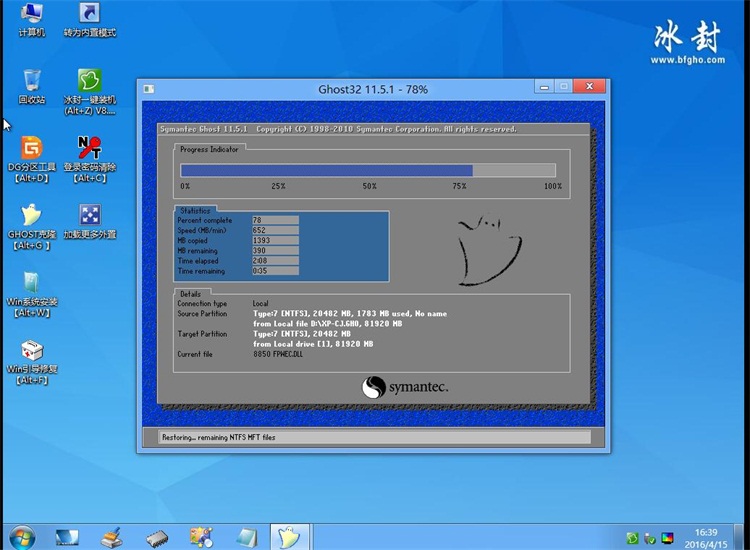Open the 计算机 desktop icon
This screenshot has width=750, height=550.
point(32,19)
